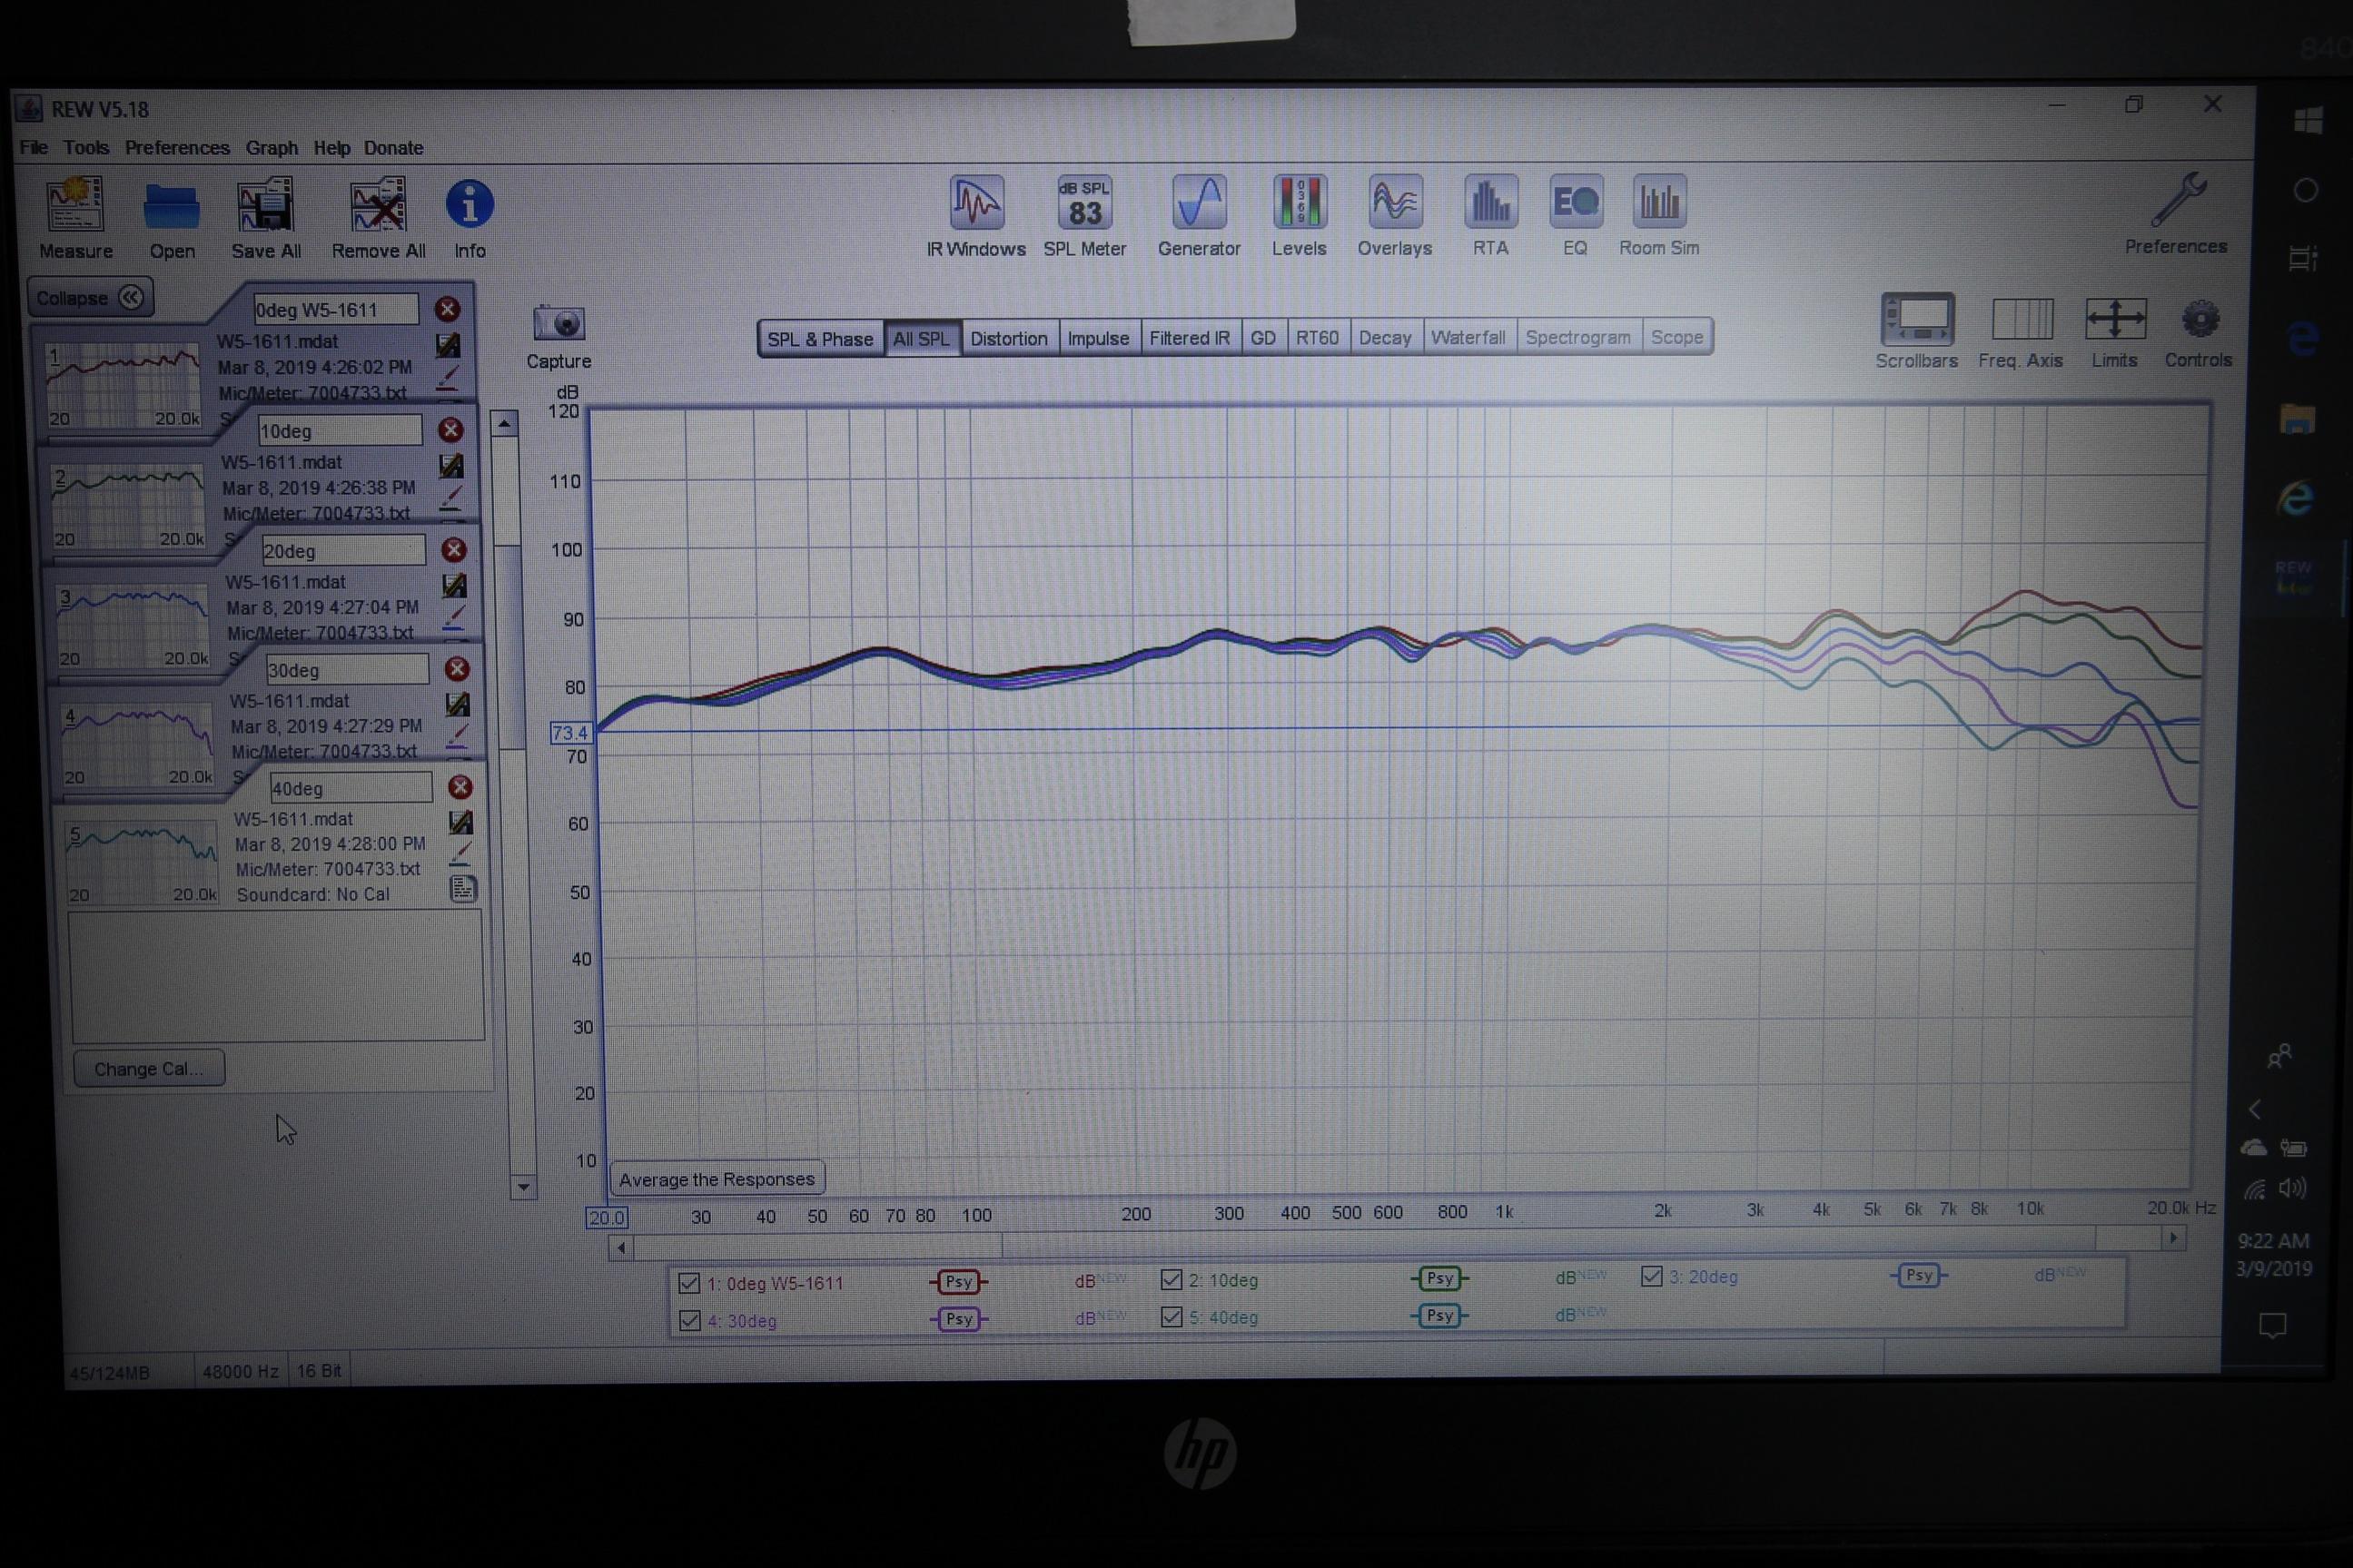Capture the graph image with camera icon
This screenshot has height=1568, width=2353.
click(x=558, y=323)
